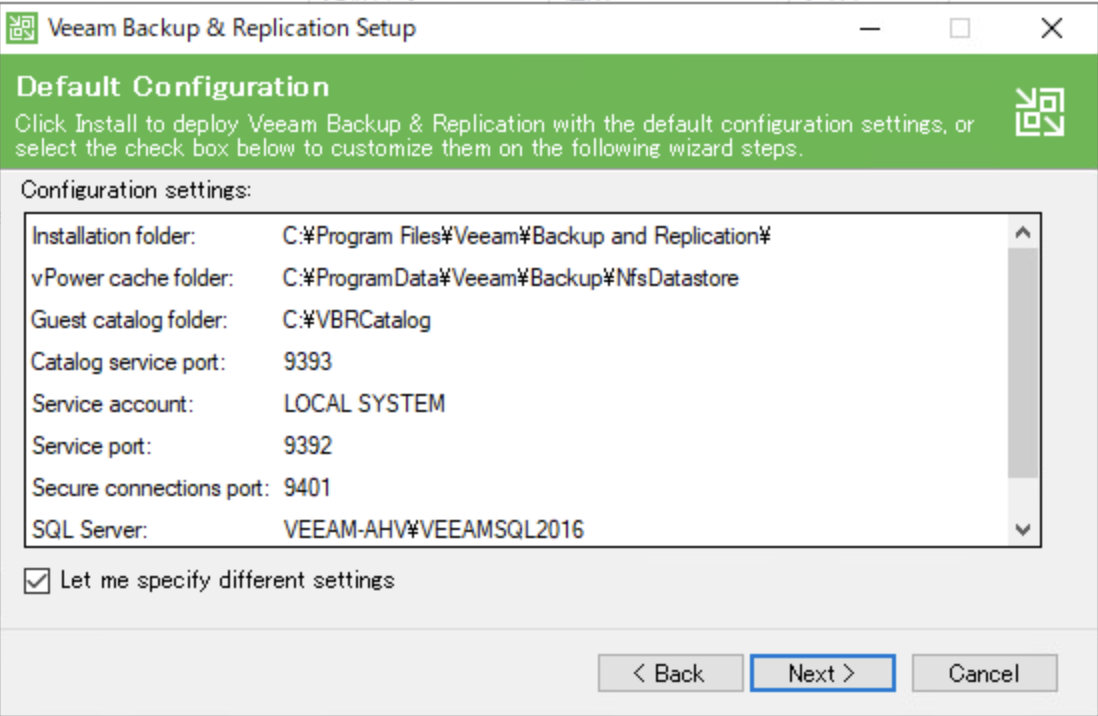Click the VEEAM-AHV¥VEEAMSQL2016 value
Screen dimensions: 1098x716
click(x=433, y=530)
